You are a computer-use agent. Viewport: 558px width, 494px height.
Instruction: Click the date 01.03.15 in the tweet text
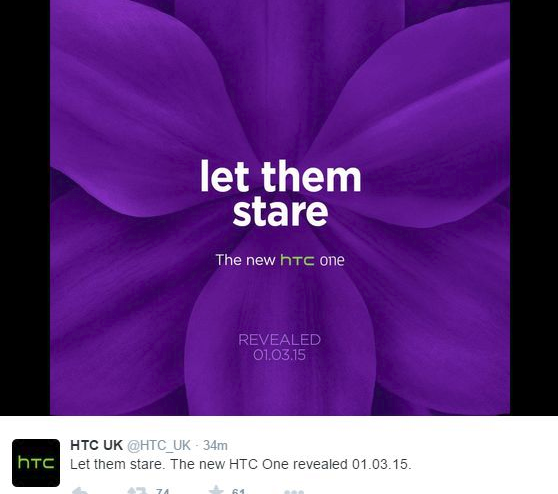coord(380,464)
